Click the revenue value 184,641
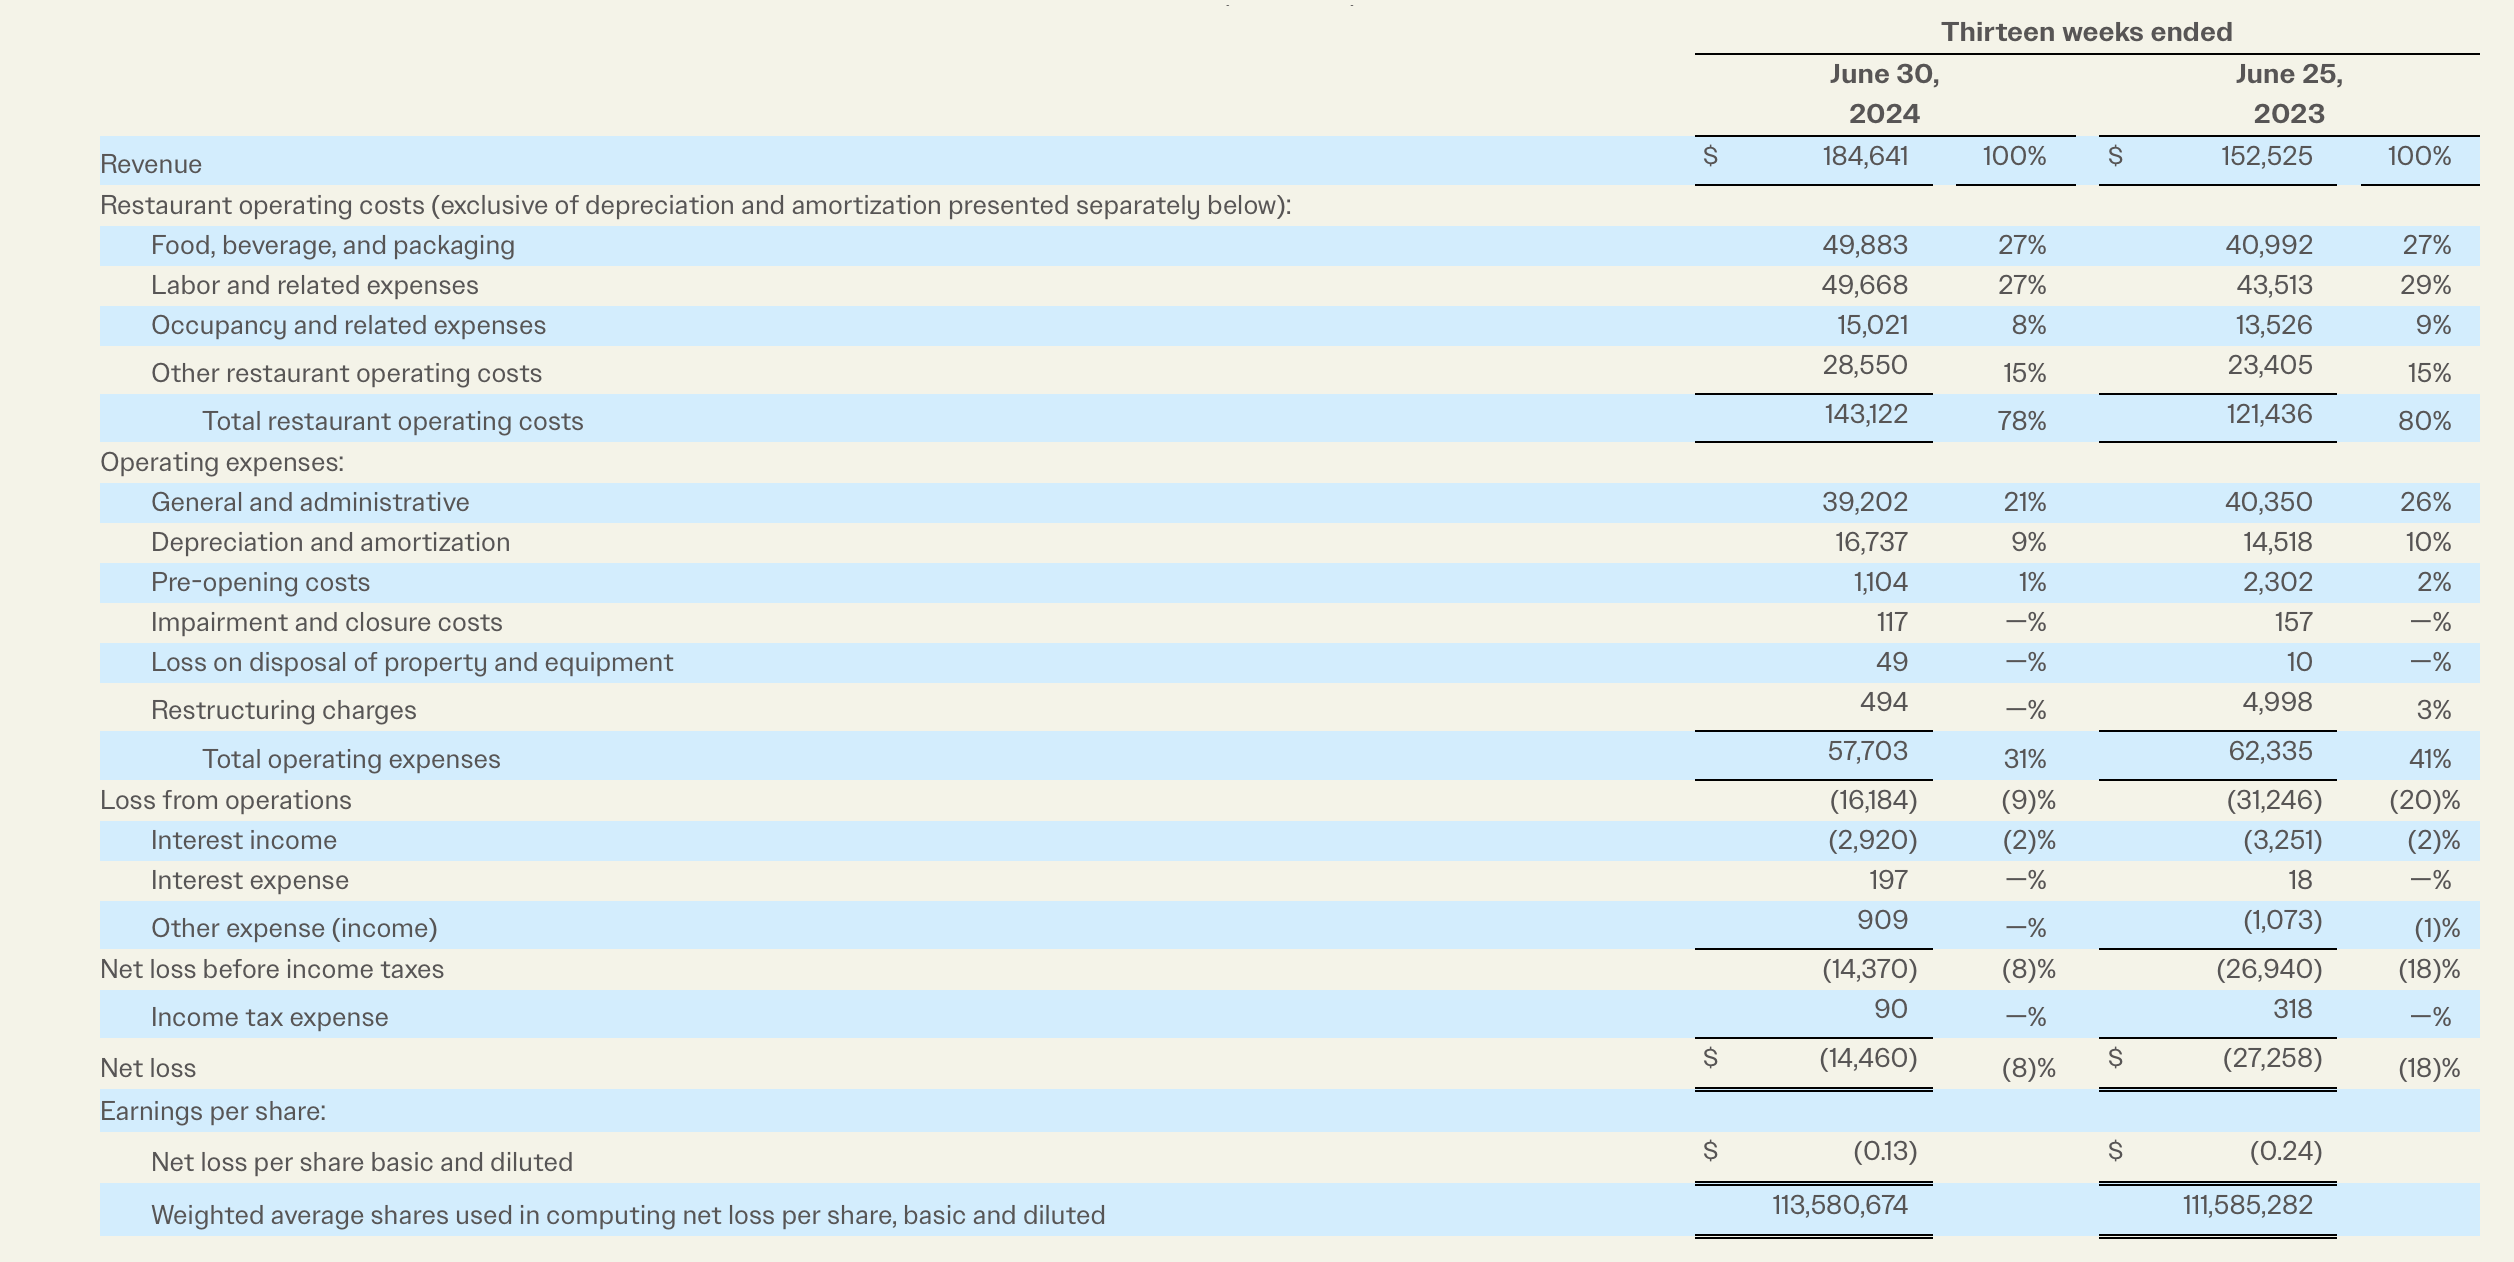Screen dimensions: 2514x1262 [1868, 157]
